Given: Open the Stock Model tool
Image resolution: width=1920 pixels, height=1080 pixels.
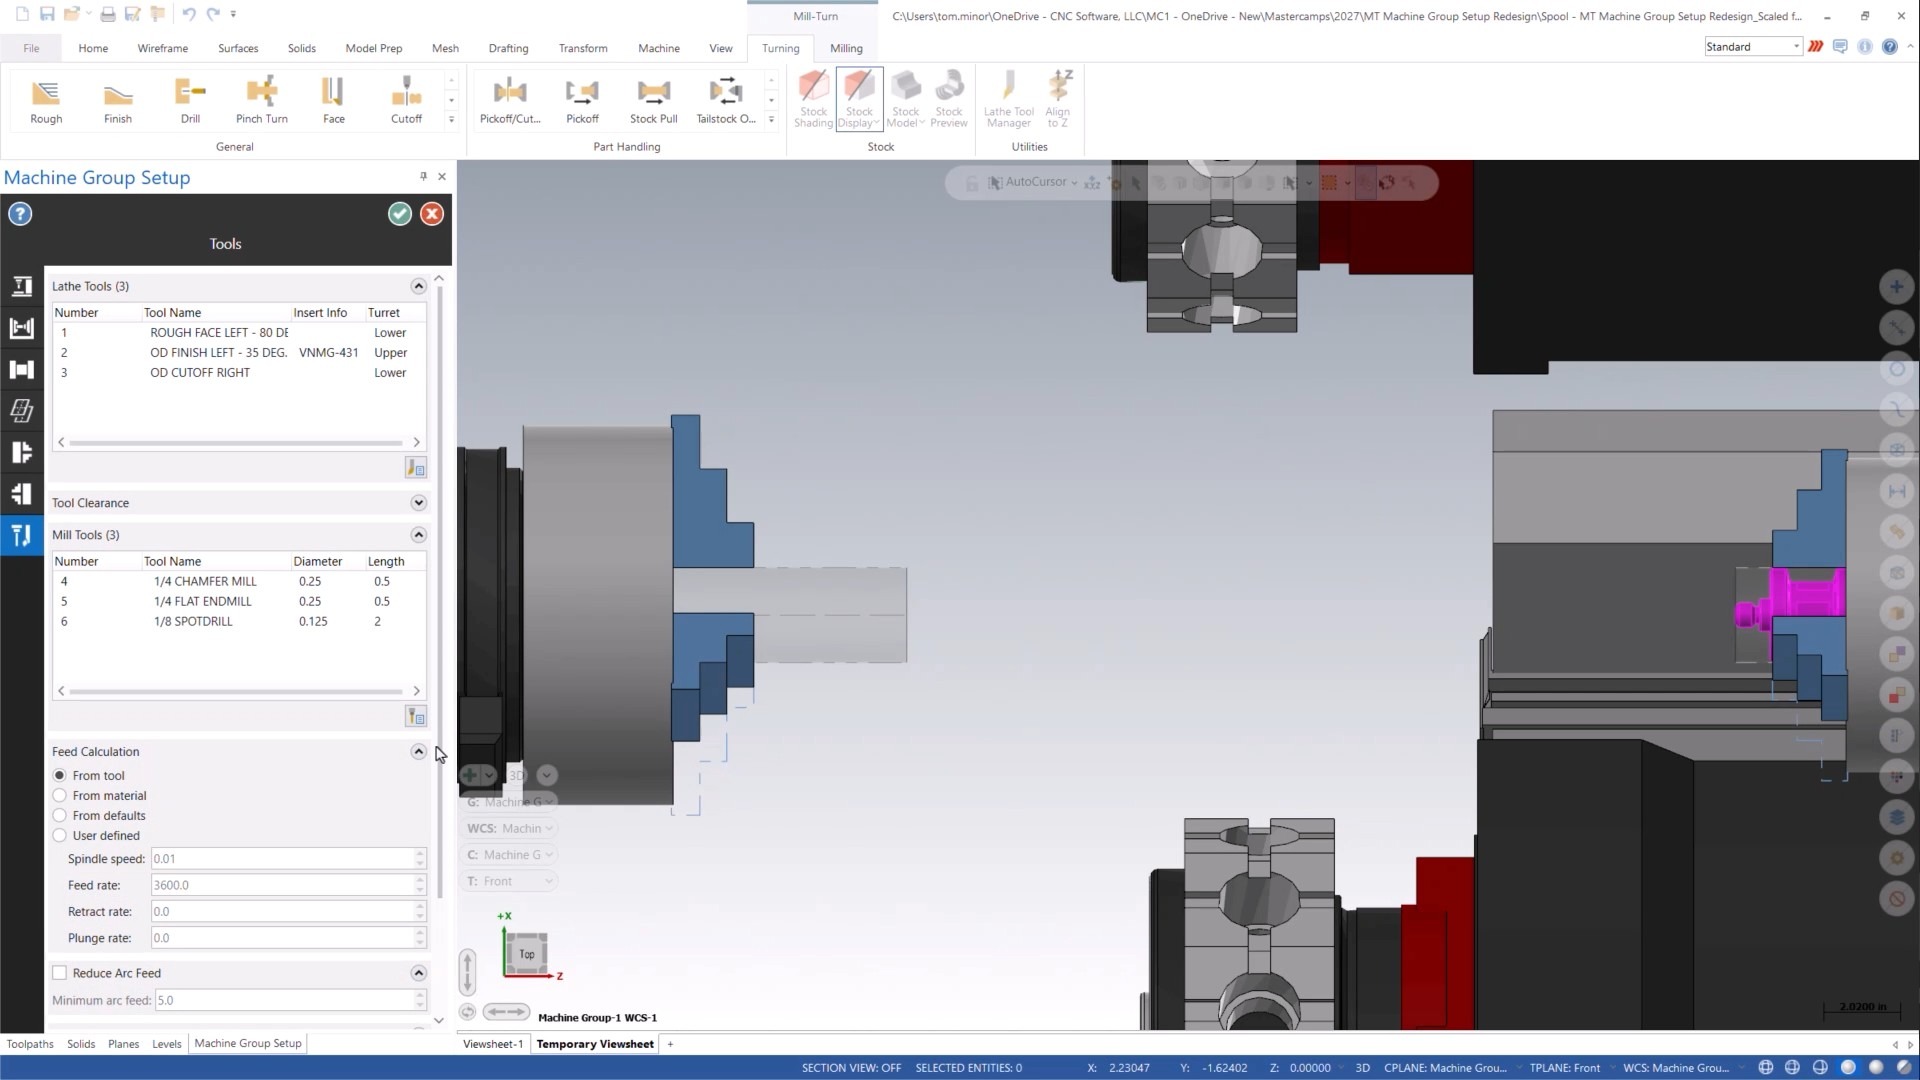Looking at the screenshot, I should [906, 99].
